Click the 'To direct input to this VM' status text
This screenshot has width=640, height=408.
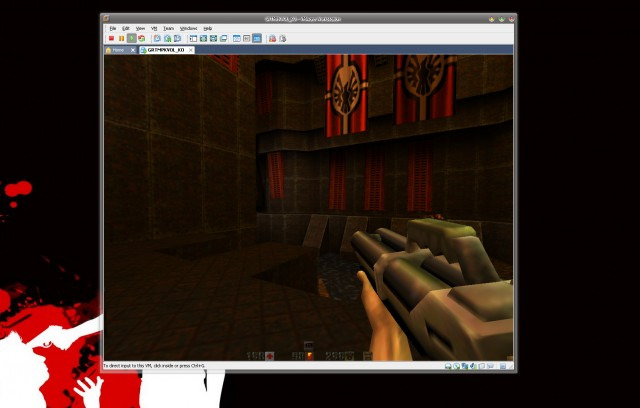pos(154,366)
